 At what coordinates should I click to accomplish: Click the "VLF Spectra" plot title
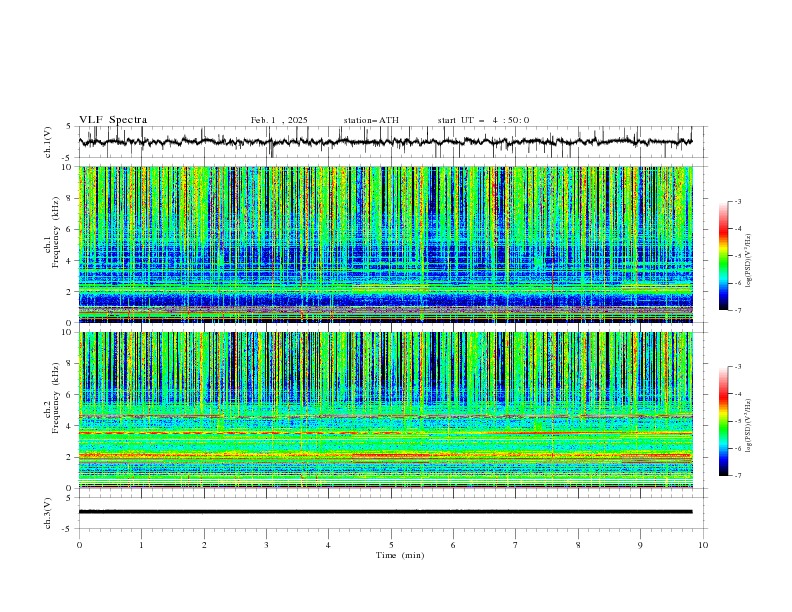tap(113, 120)
